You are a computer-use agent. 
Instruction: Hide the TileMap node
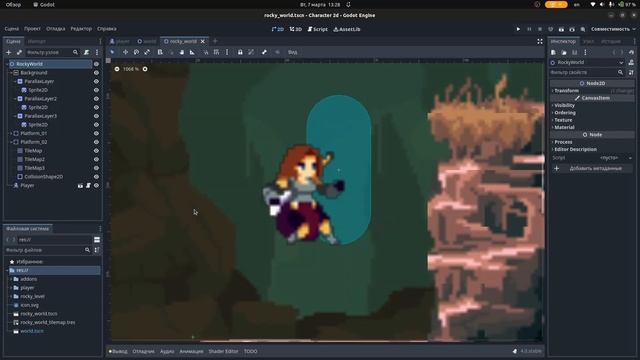(x=96, y=151)
